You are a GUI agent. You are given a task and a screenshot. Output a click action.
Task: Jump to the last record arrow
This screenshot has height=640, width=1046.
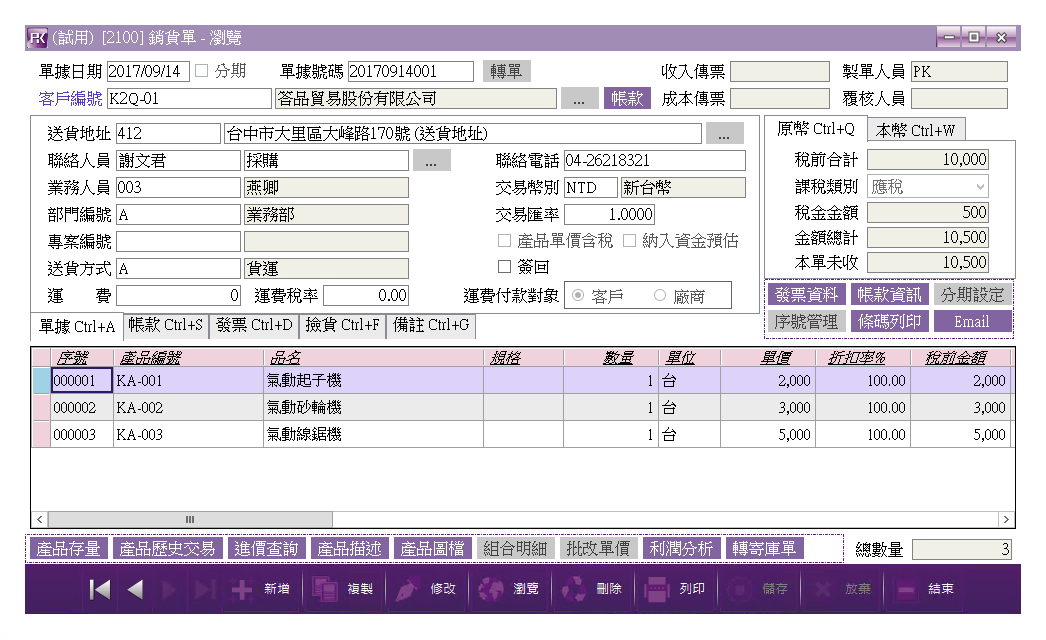coord(205,589)
